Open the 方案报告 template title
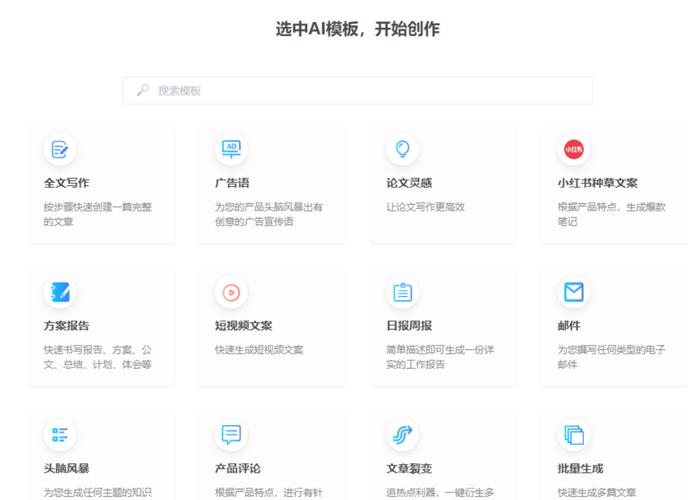The image size is (698, 500). [66, 326]
